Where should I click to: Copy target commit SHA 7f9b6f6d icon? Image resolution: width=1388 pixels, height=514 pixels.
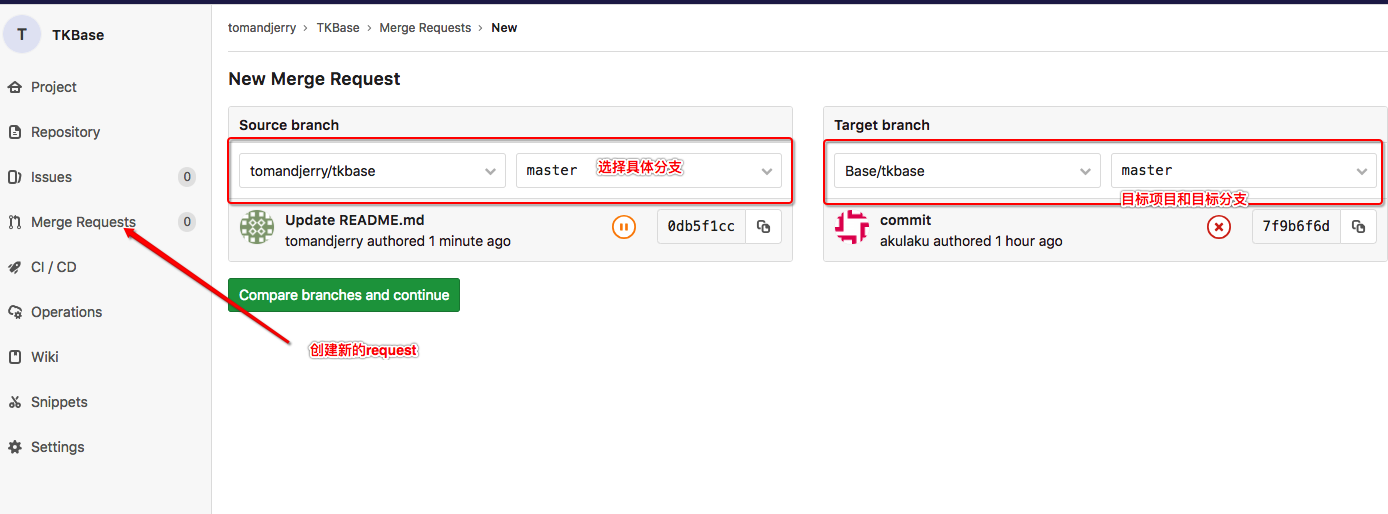[x=1358, y=227]
